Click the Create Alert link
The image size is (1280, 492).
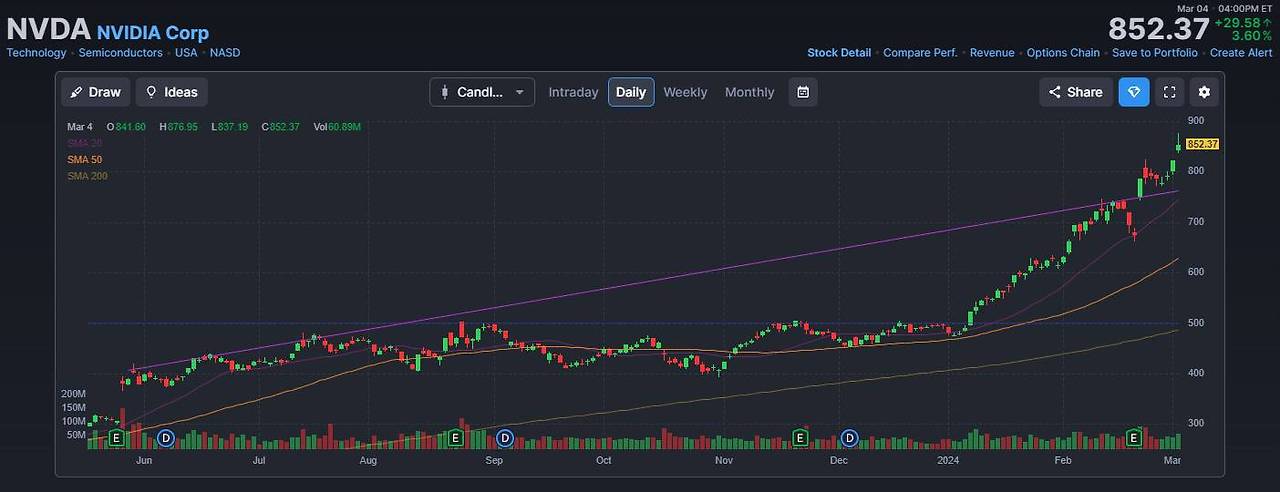[1241, 53]
